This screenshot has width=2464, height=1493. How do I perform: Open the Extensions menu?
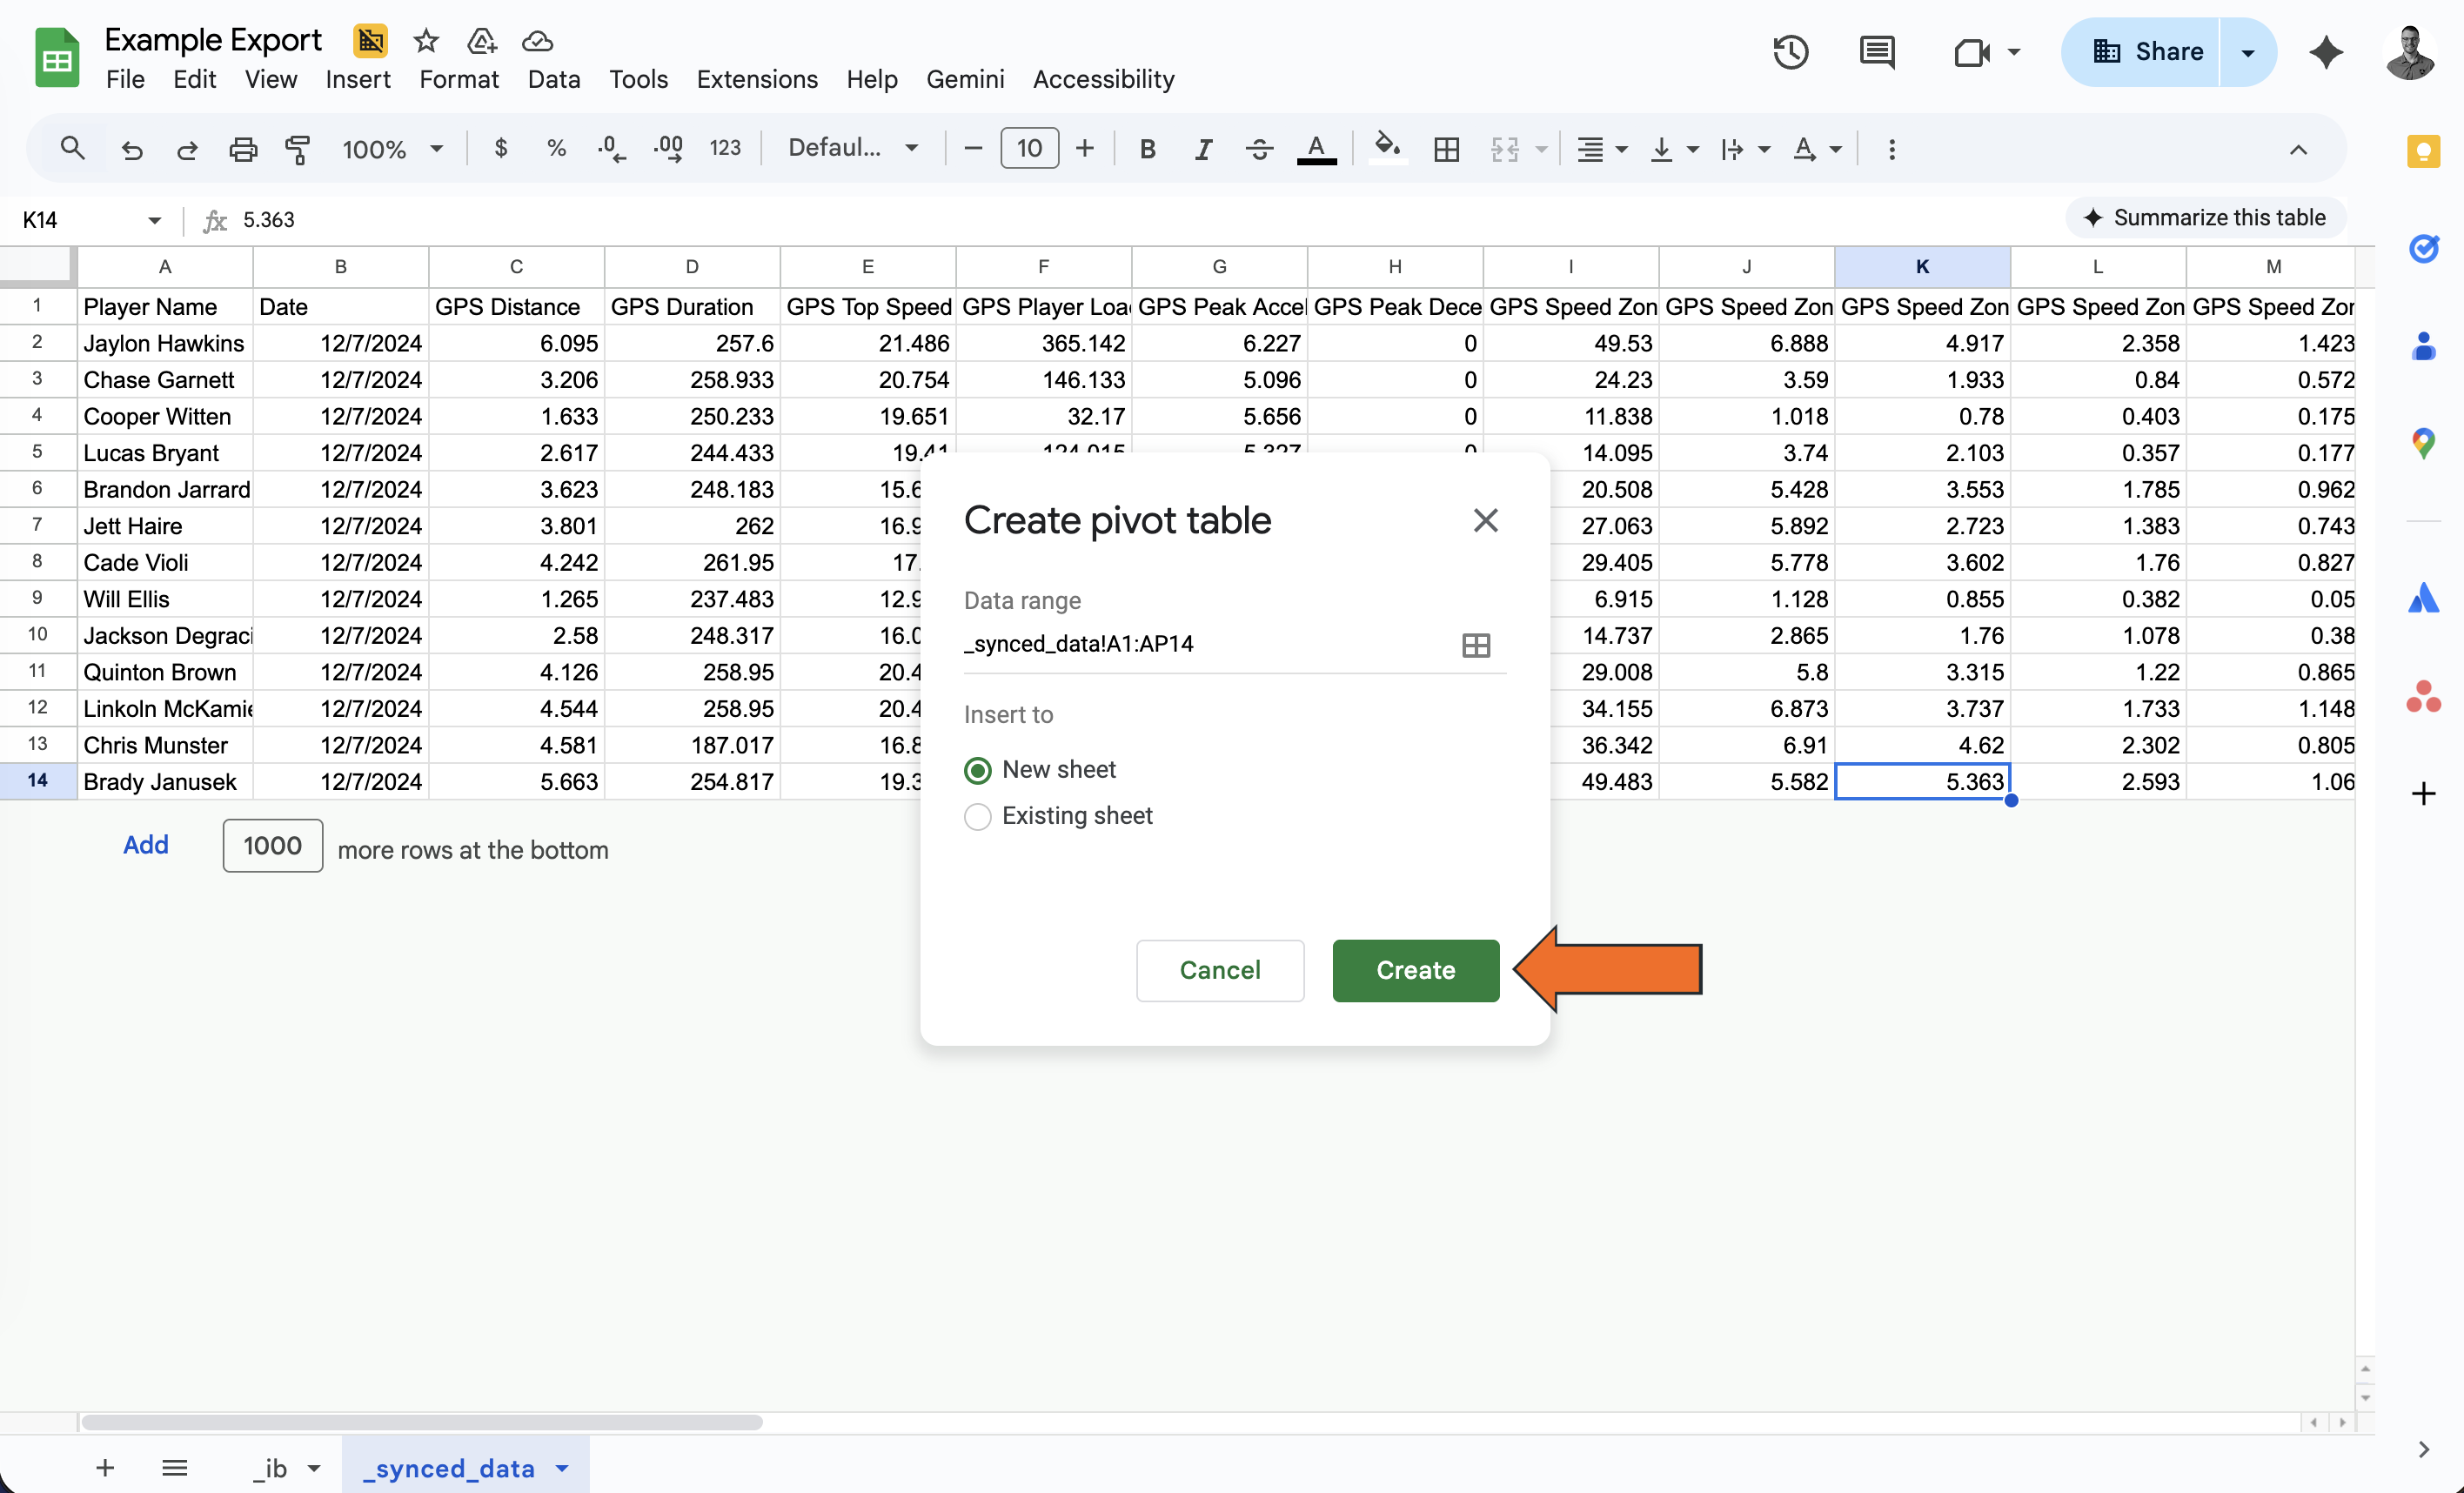(757, 79)
